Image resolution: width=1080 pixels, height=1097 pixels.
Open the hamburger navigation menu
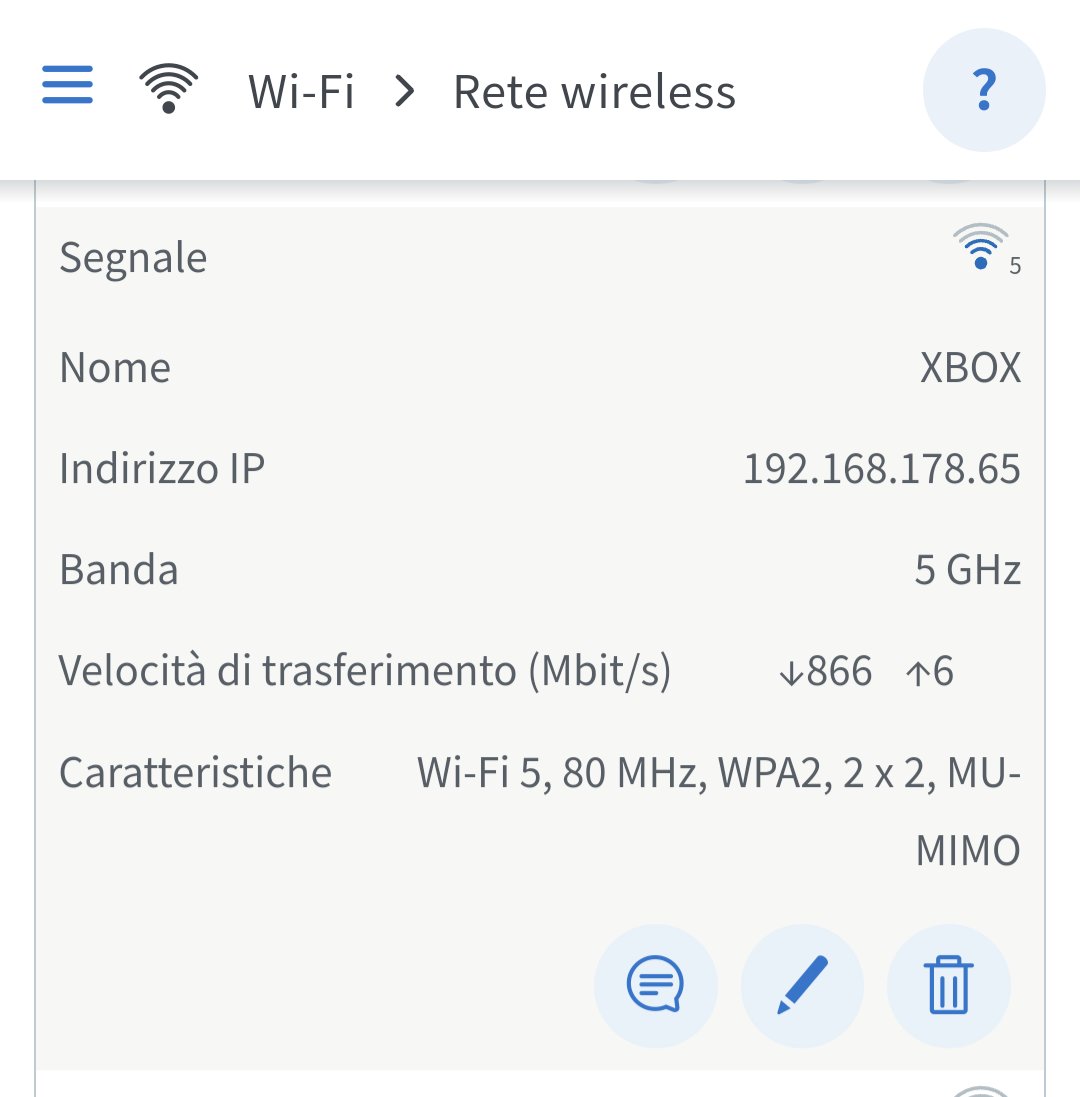click(x=67, y=85)
